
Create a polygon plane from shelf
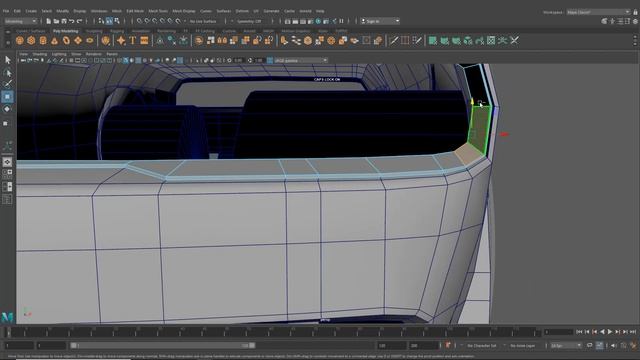[x=78, y=40]
